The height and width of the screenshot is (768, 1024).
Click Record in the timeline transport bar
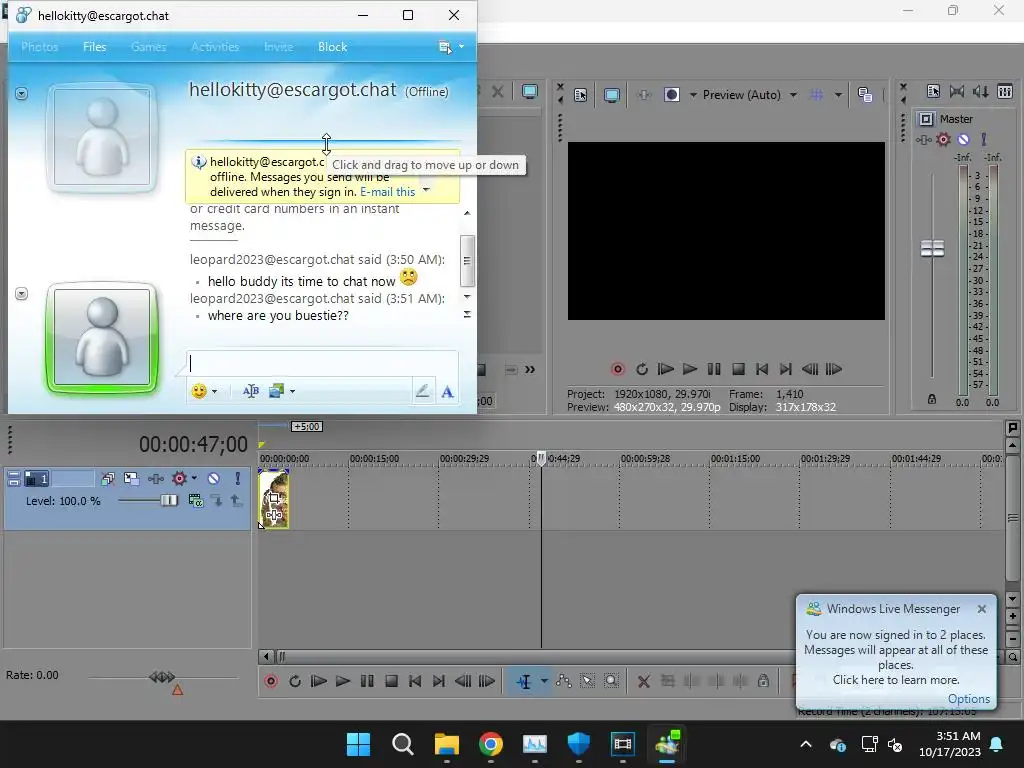[271, 681]
